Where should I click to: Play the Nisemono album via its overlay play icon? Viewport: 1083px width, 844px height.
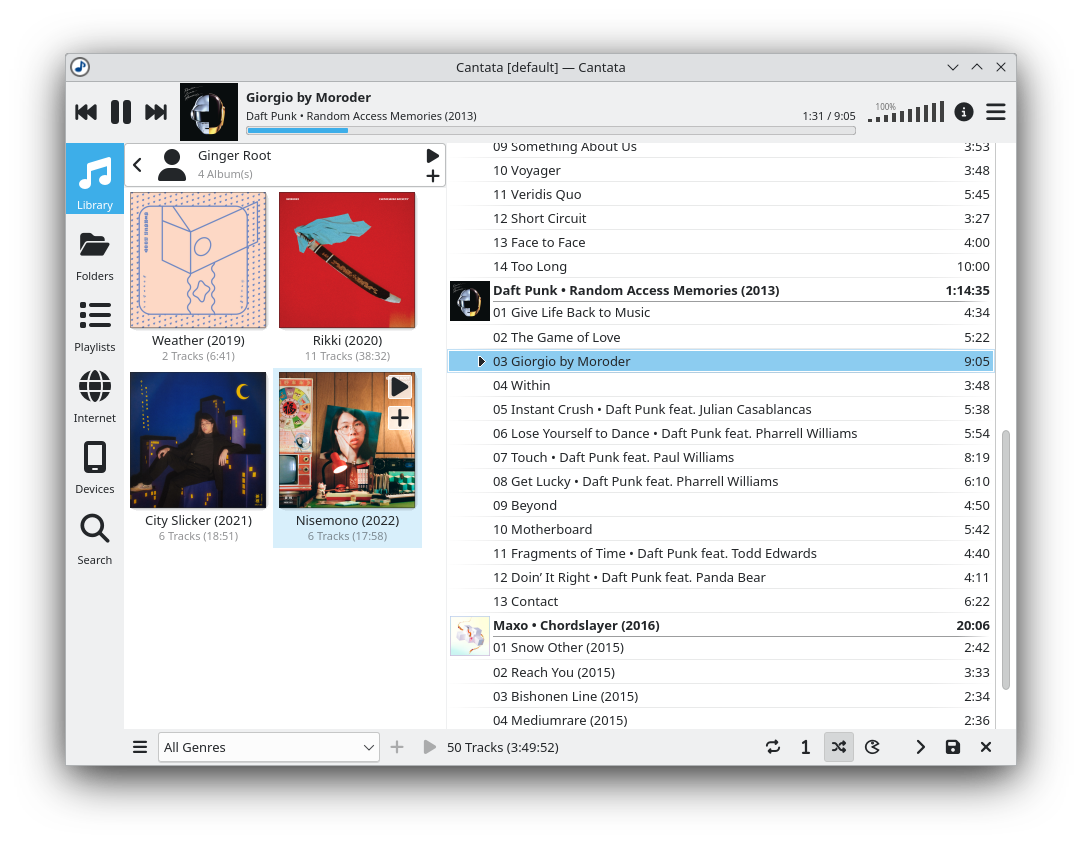coord(399,387)
